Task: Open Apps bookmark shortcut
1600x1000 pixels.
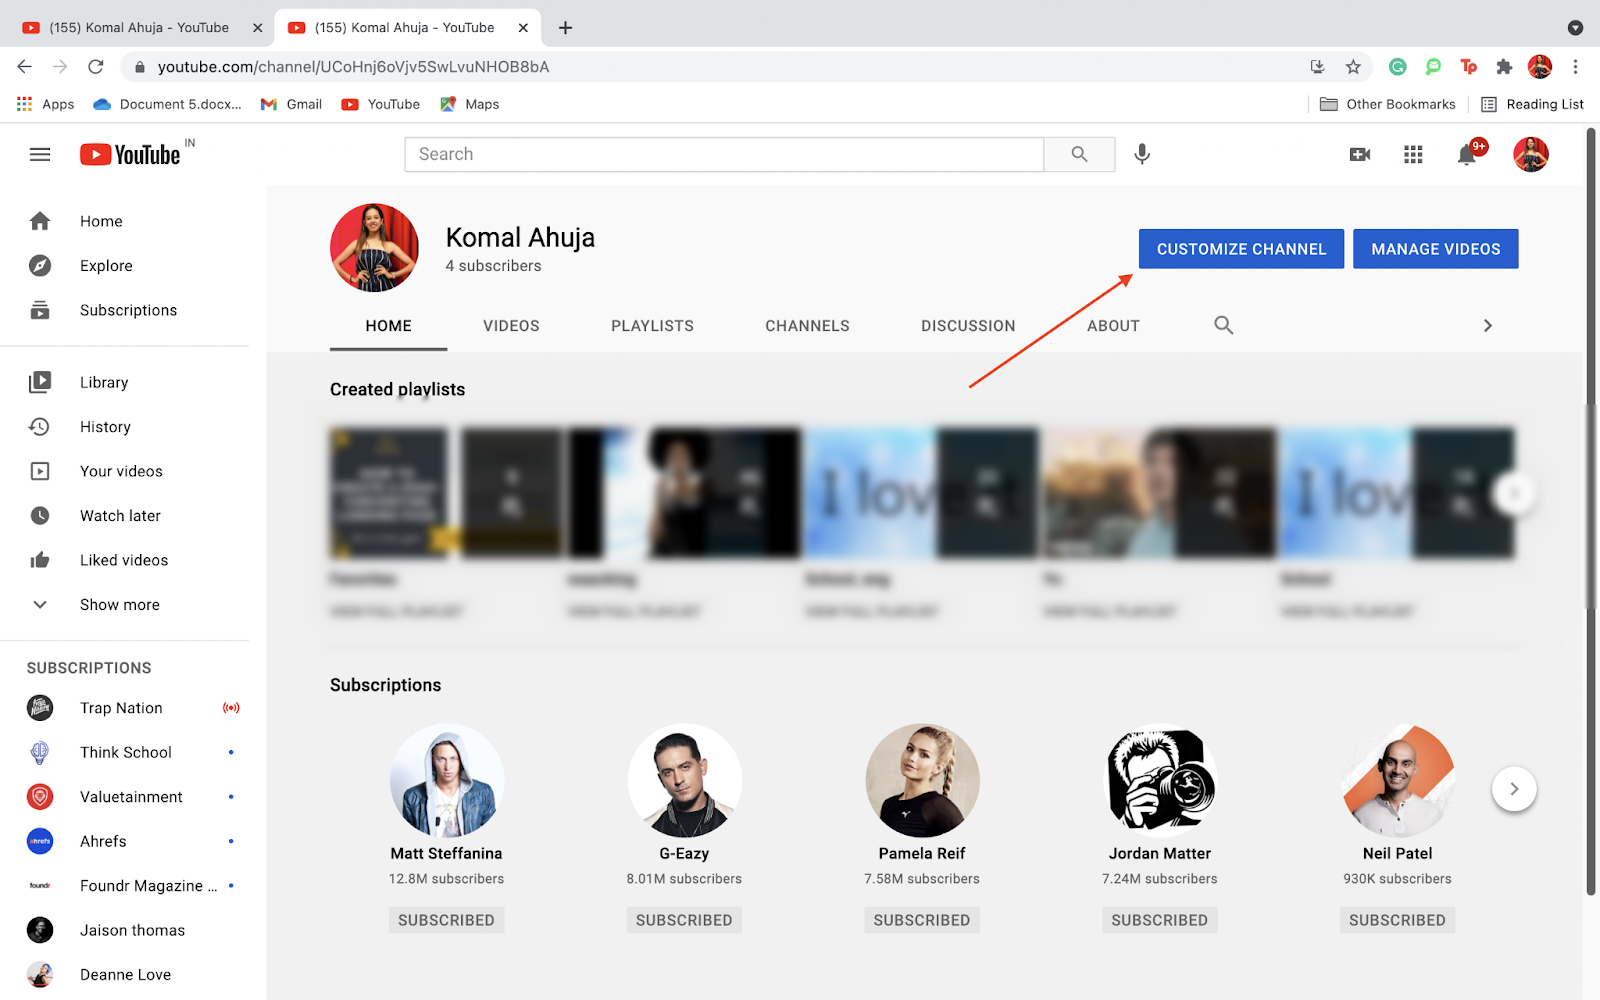Action: pyautogui.click(x=46, y=104)
